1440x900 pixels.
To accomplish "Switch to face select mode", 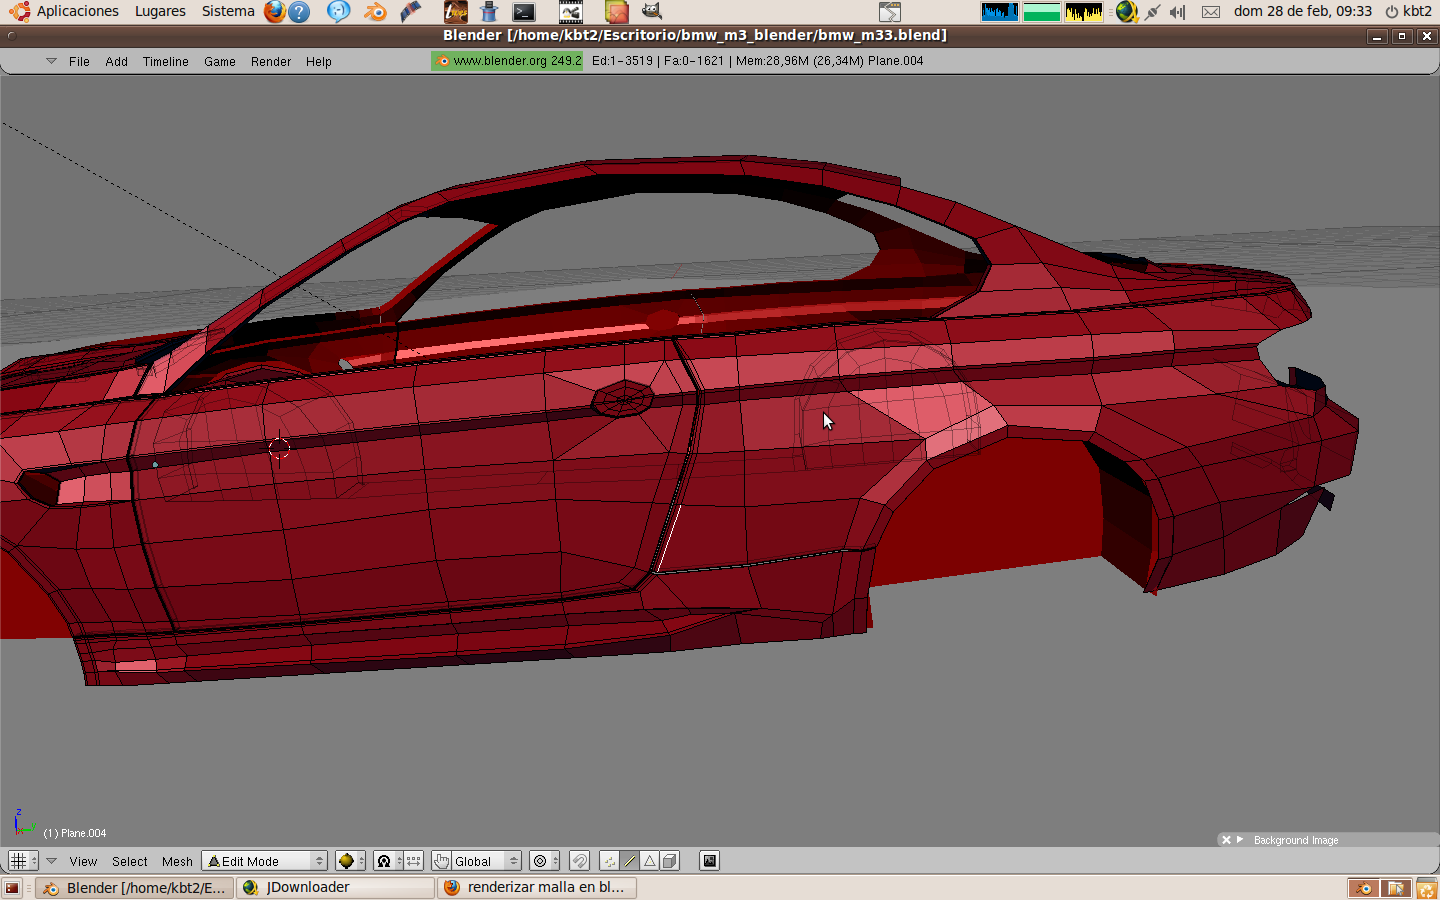I will click(x=650, y=861).
